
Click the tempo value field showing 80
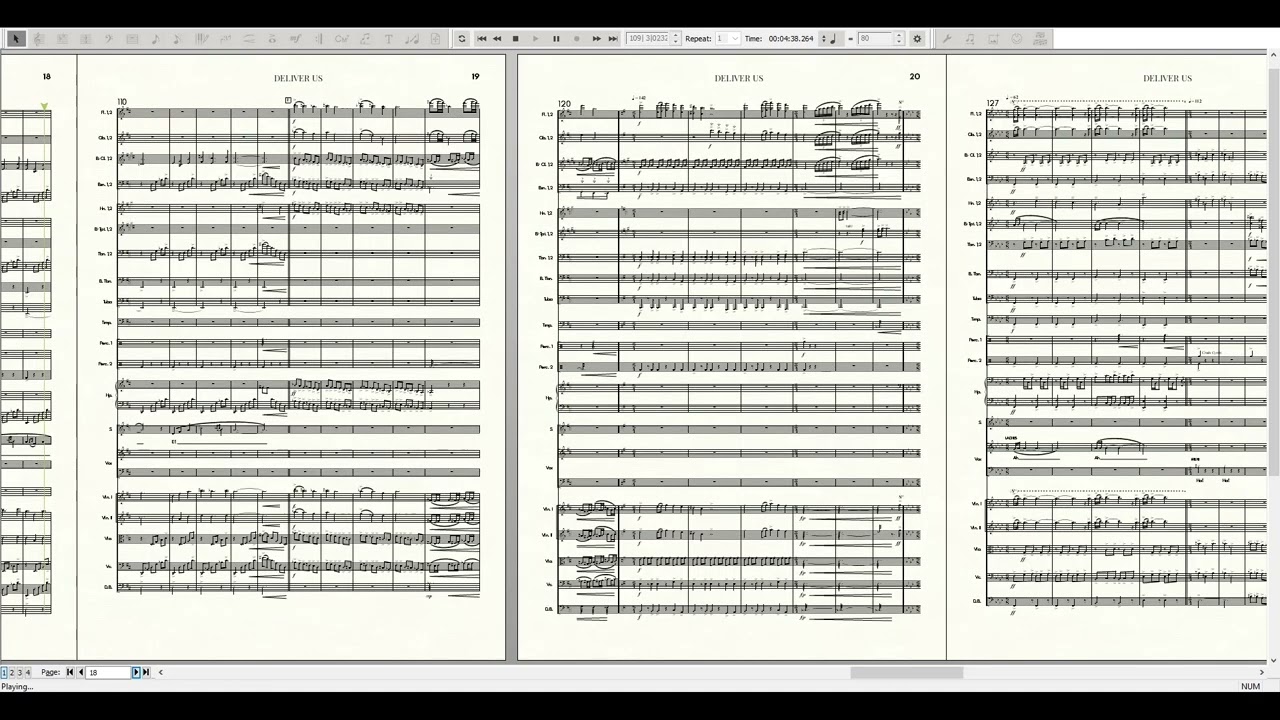point(875,39)
